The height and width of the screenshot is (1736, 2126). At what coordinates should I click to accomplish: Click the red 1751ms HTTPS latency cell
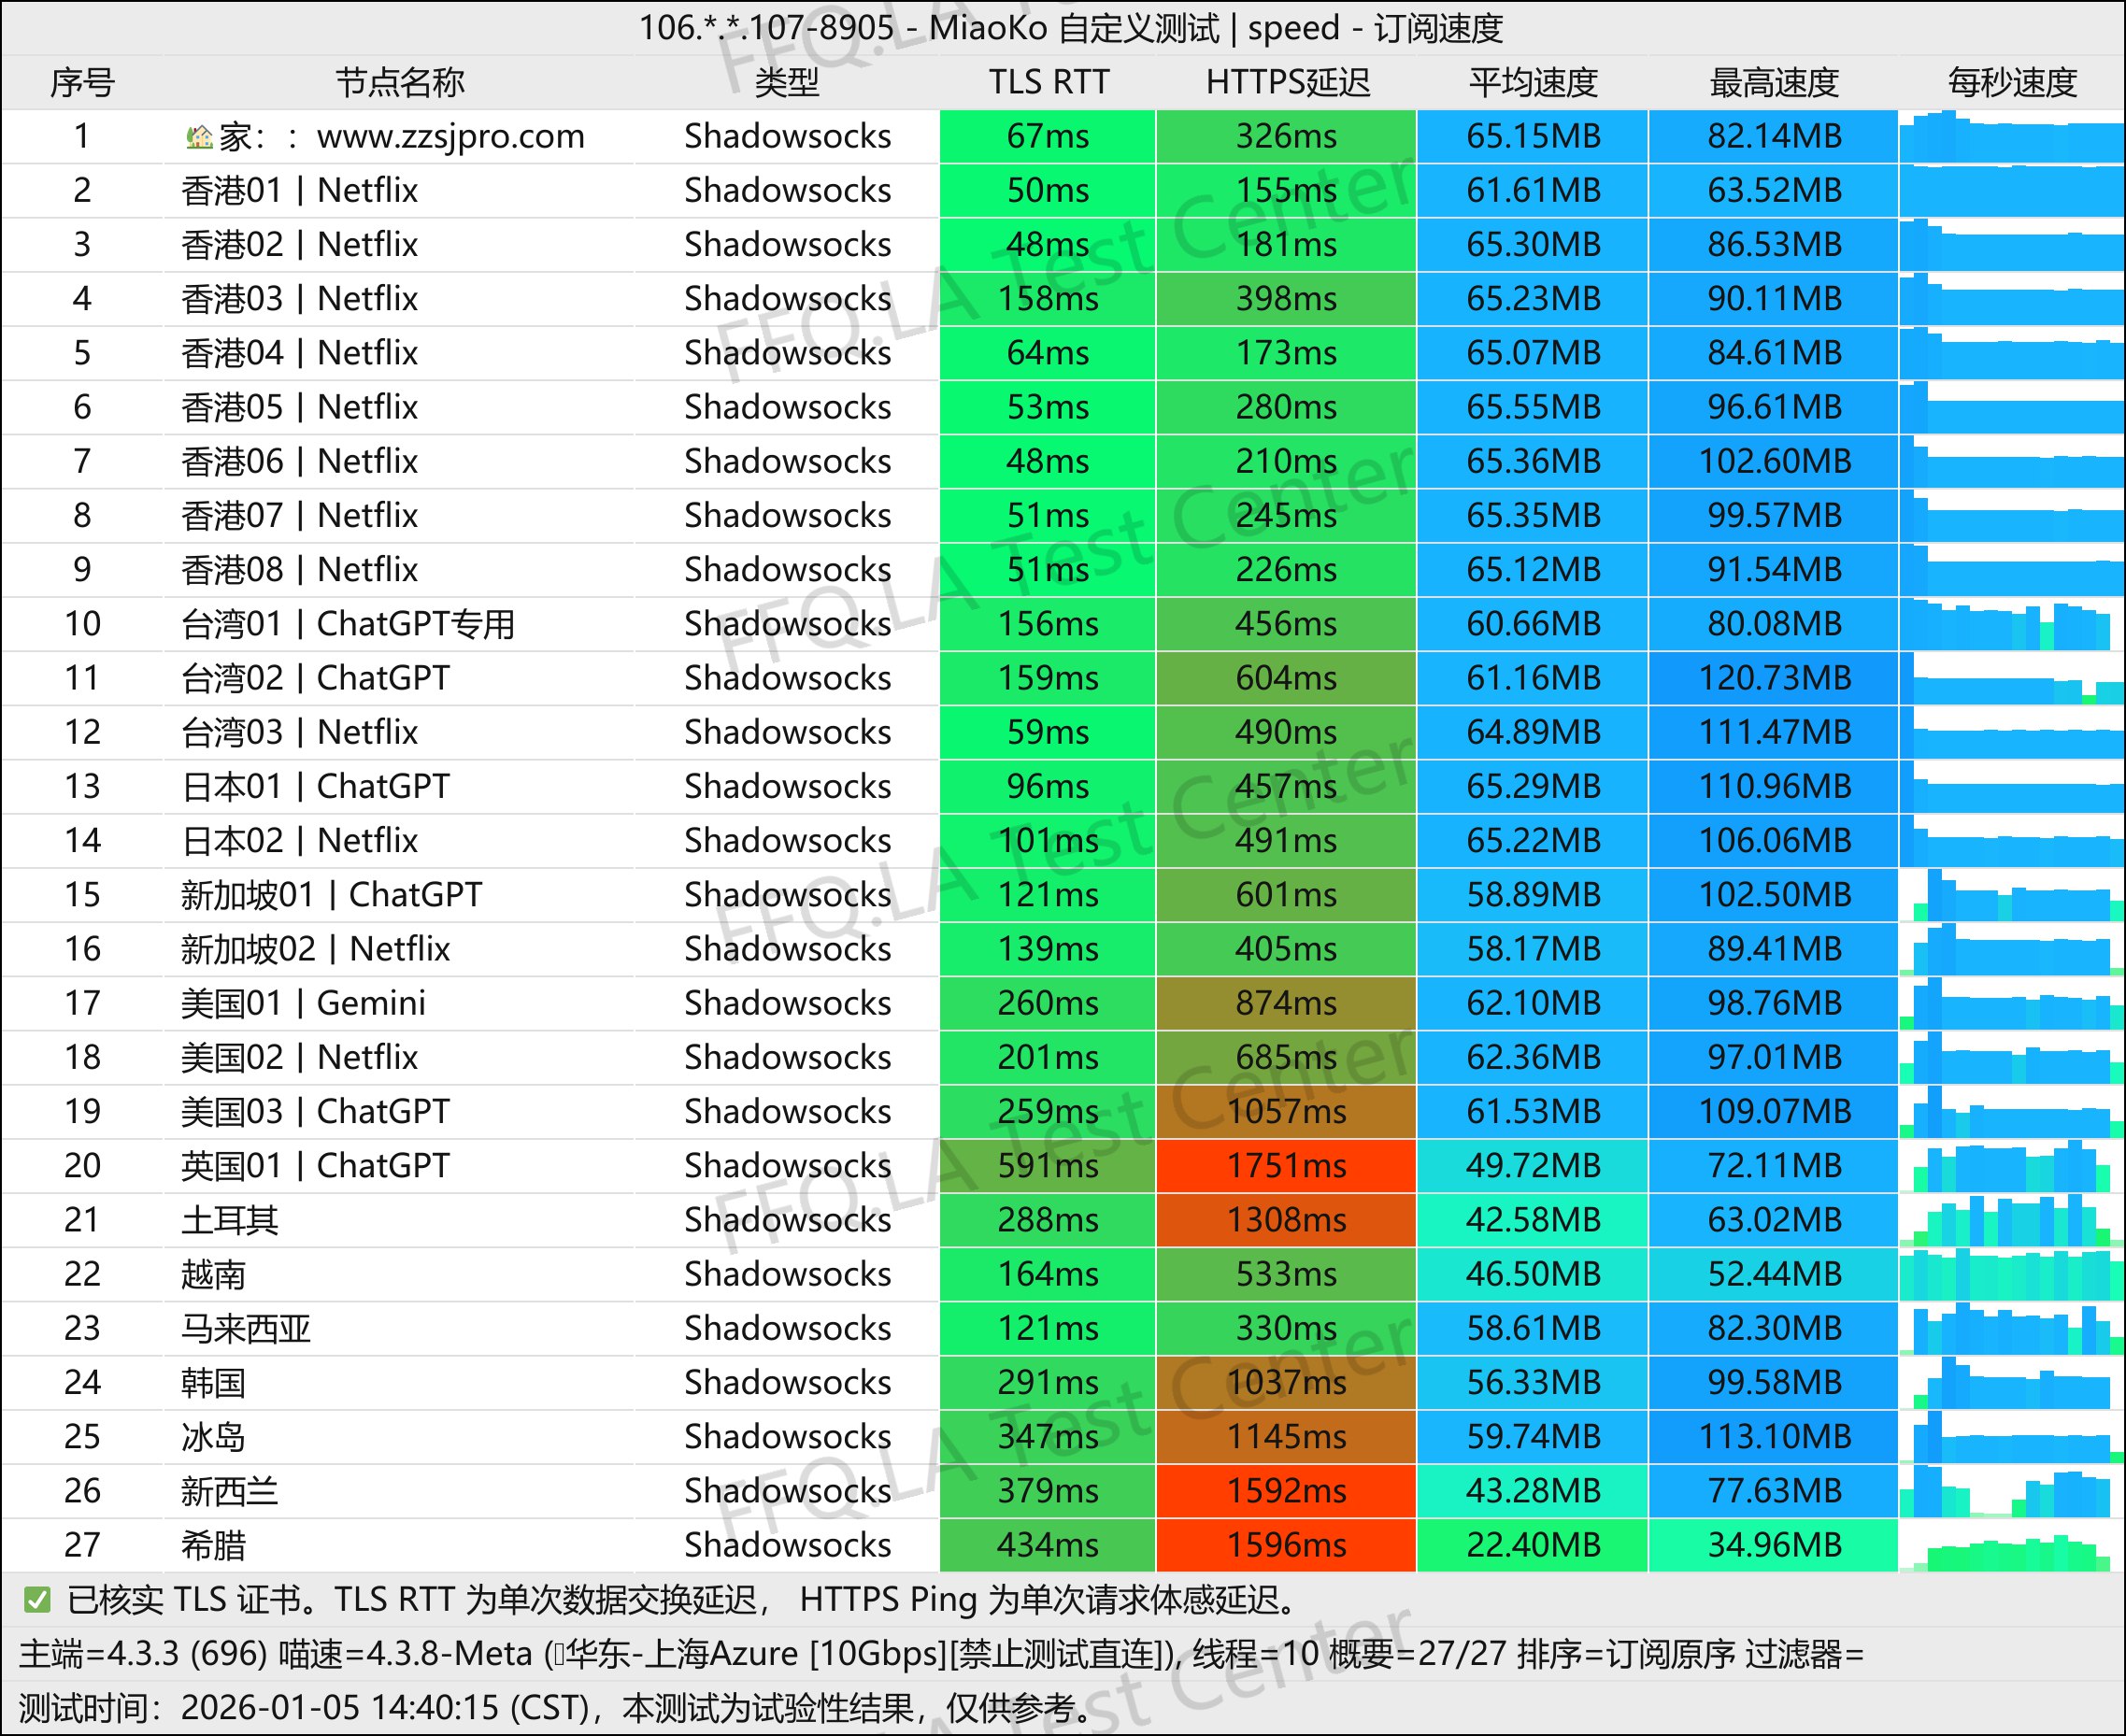coord(1286,1166)
